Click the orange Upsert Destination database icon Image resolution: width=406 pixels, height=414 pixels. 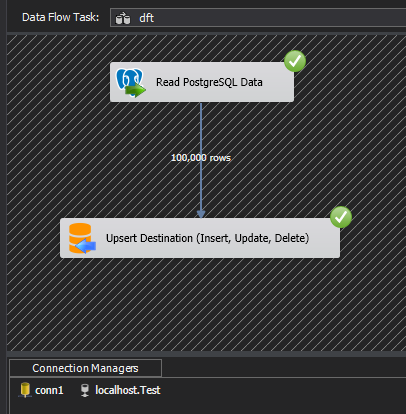(x=82, y=238)
